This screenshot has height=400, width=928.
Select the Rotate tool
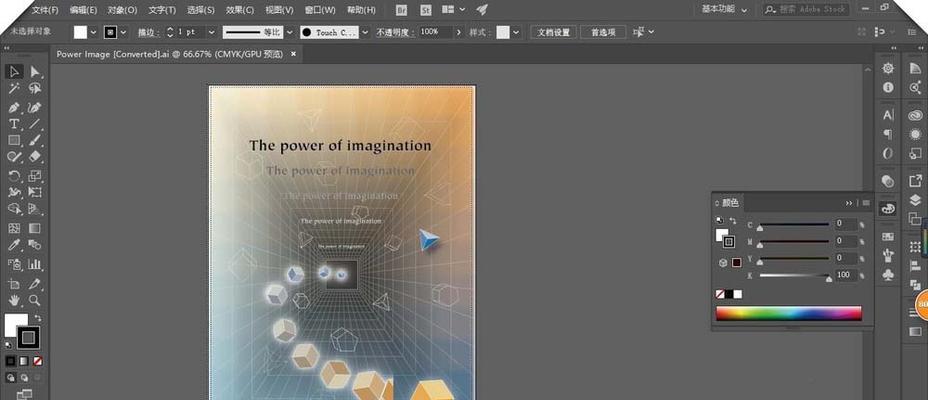[x=14, y=176]
